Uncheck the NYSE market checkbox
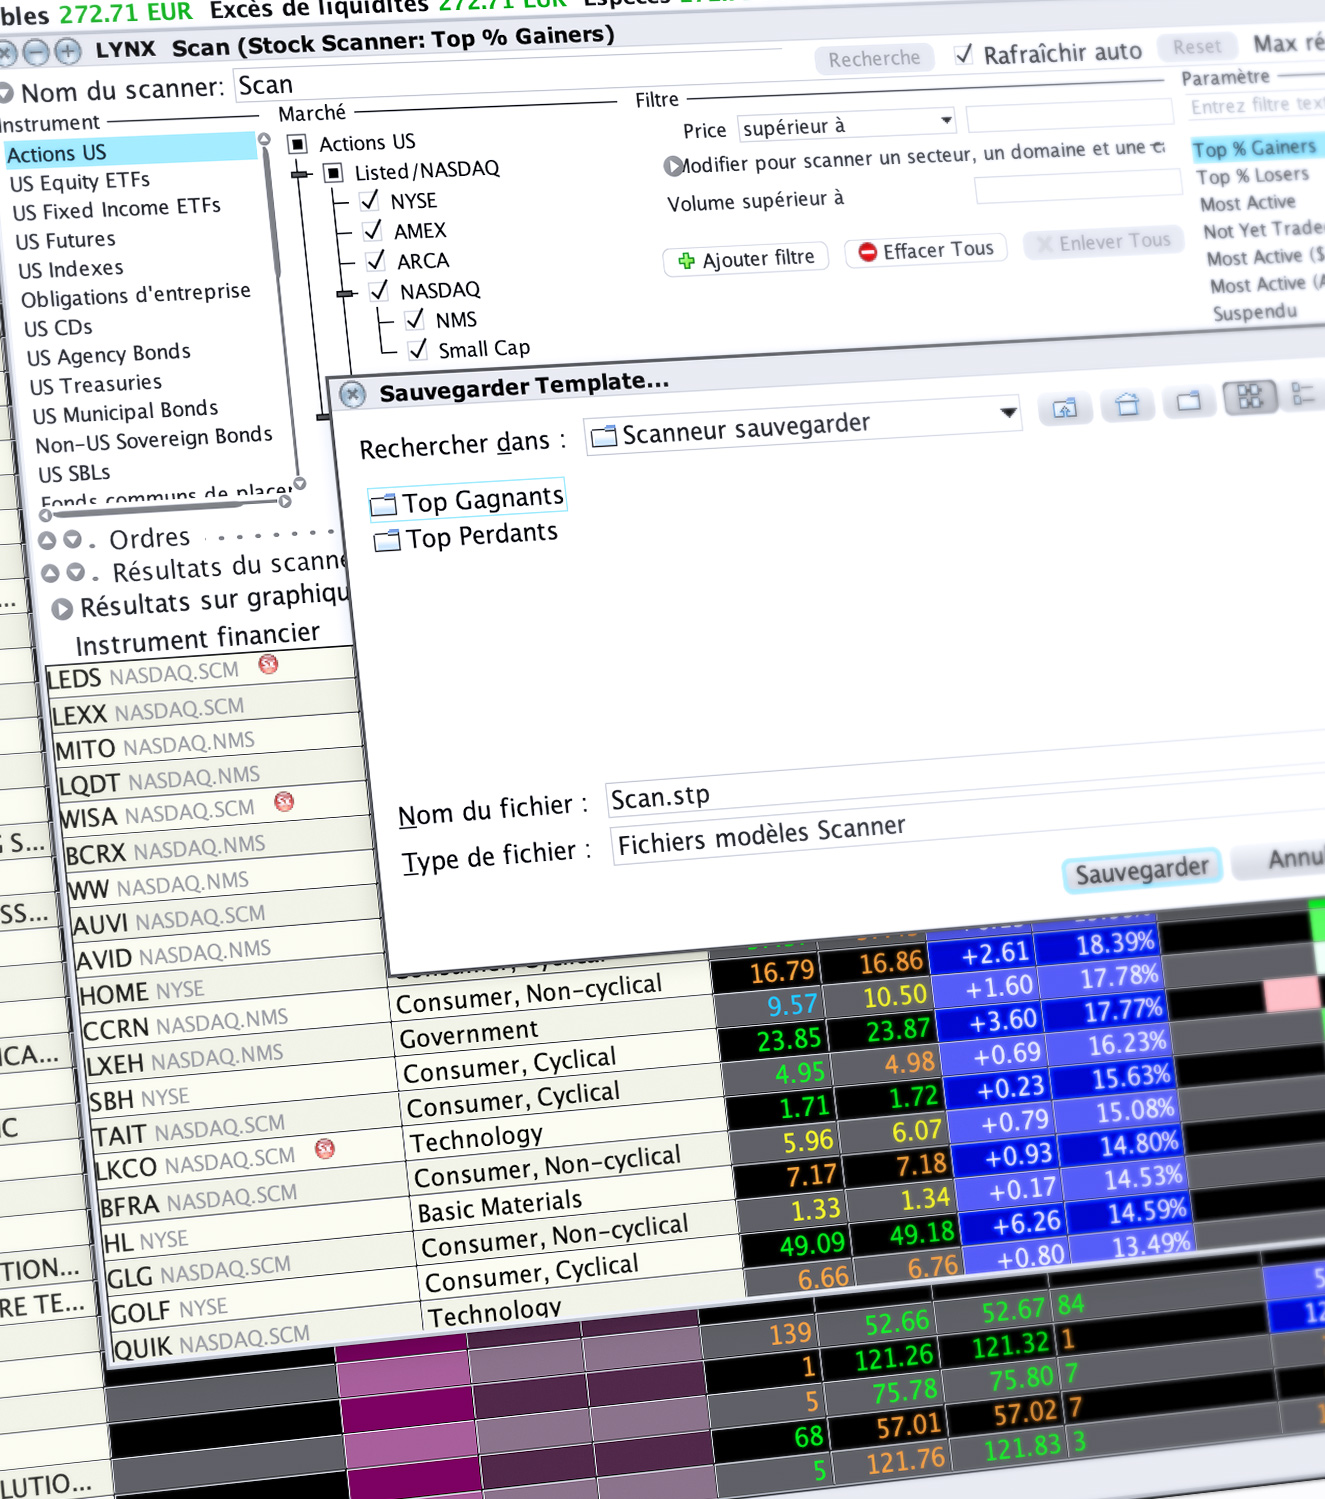Image resolution: width=1325 pixels, height=1499 pixels. [x=369, y=201]
